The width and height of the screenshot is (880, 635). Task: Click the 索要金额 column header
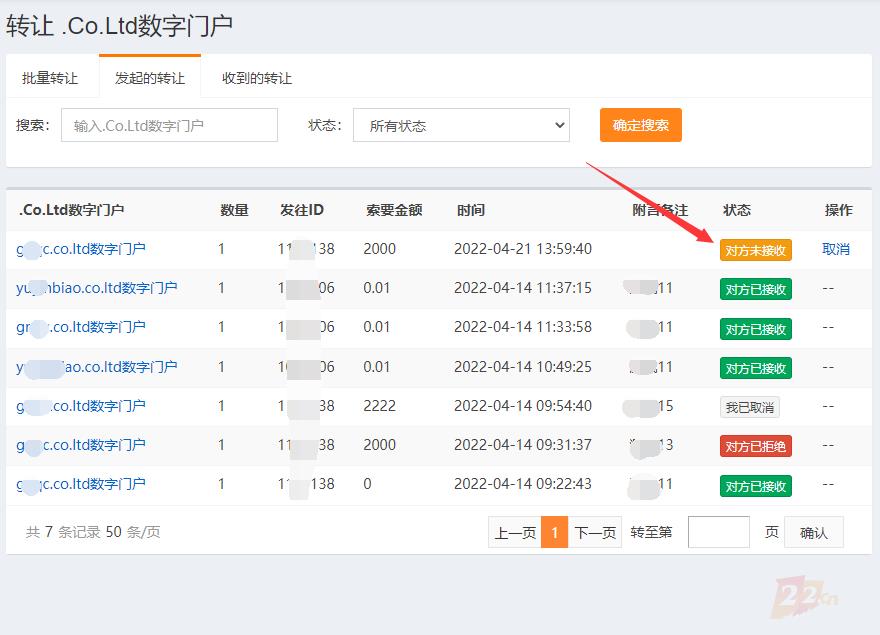point(394,210)
